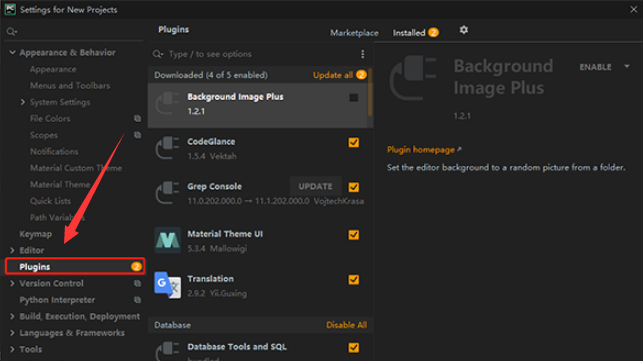Uncheck the Translation plugin checkbox

click(x=353, y=279)
